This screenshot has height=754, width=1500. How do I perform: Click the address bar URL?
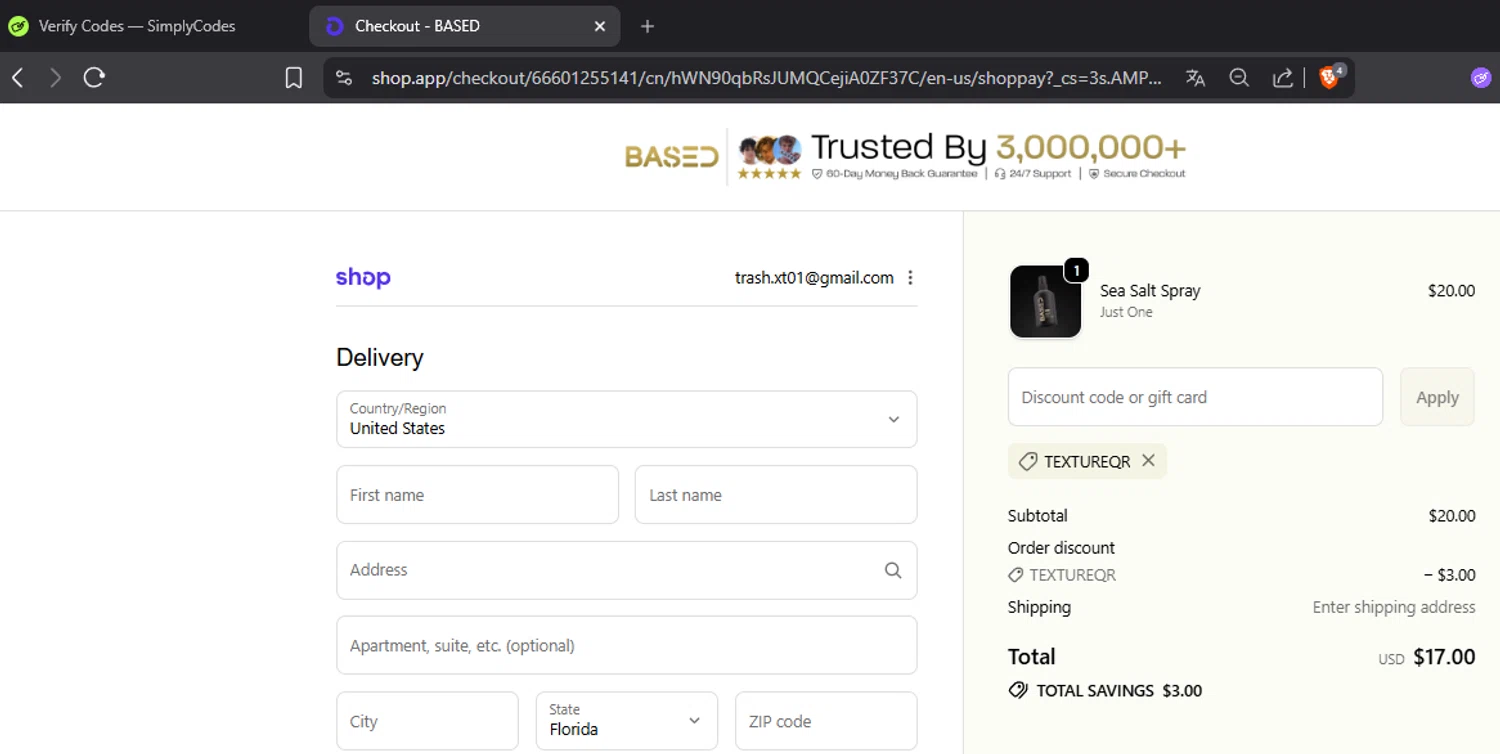click(767, 78)
